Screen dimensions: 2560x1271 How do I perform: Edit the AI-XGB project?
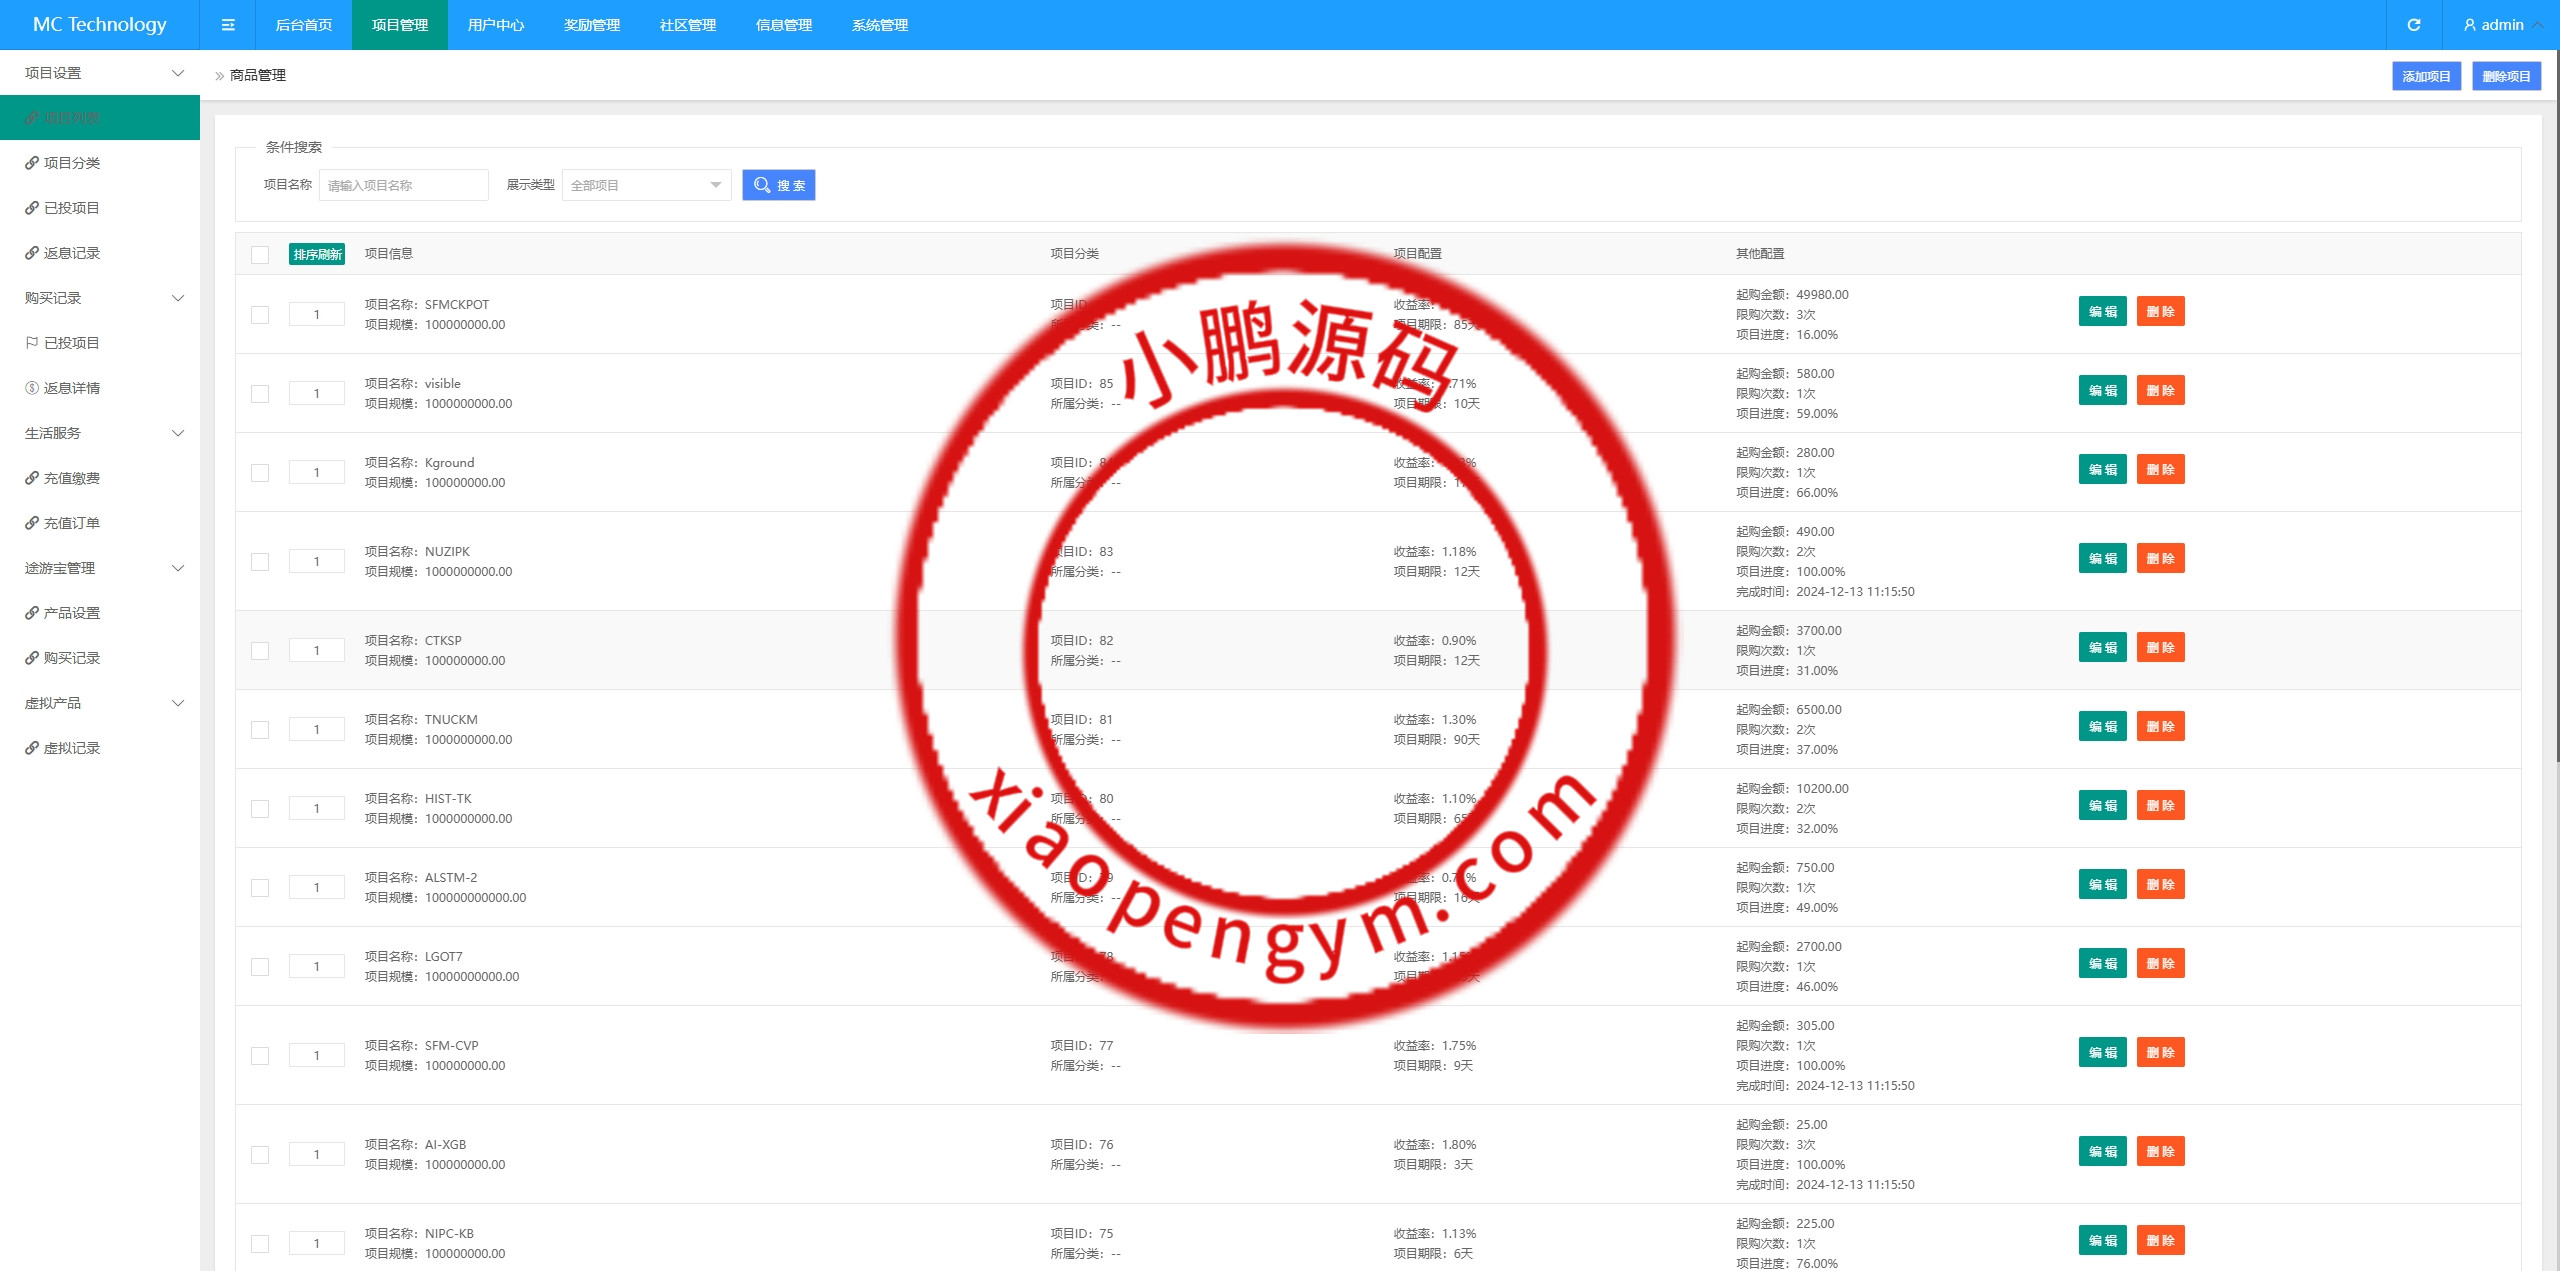pos(2102,1151)
